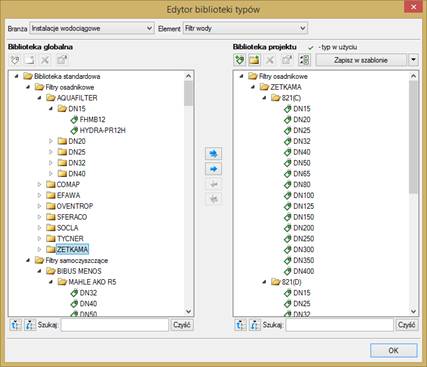Close the Edytor biblioteki typów dialog
427x367 pixels.
(414, 7)
